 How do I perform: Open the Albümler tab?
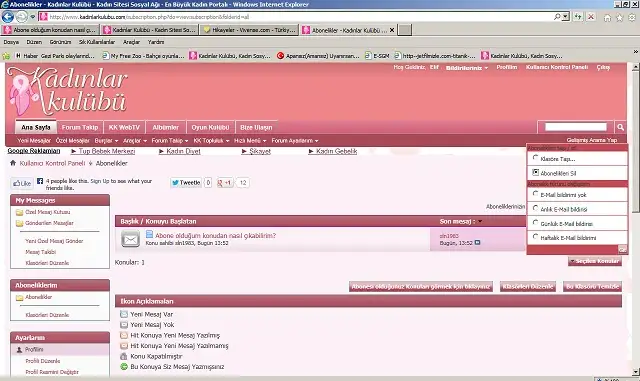166,127
